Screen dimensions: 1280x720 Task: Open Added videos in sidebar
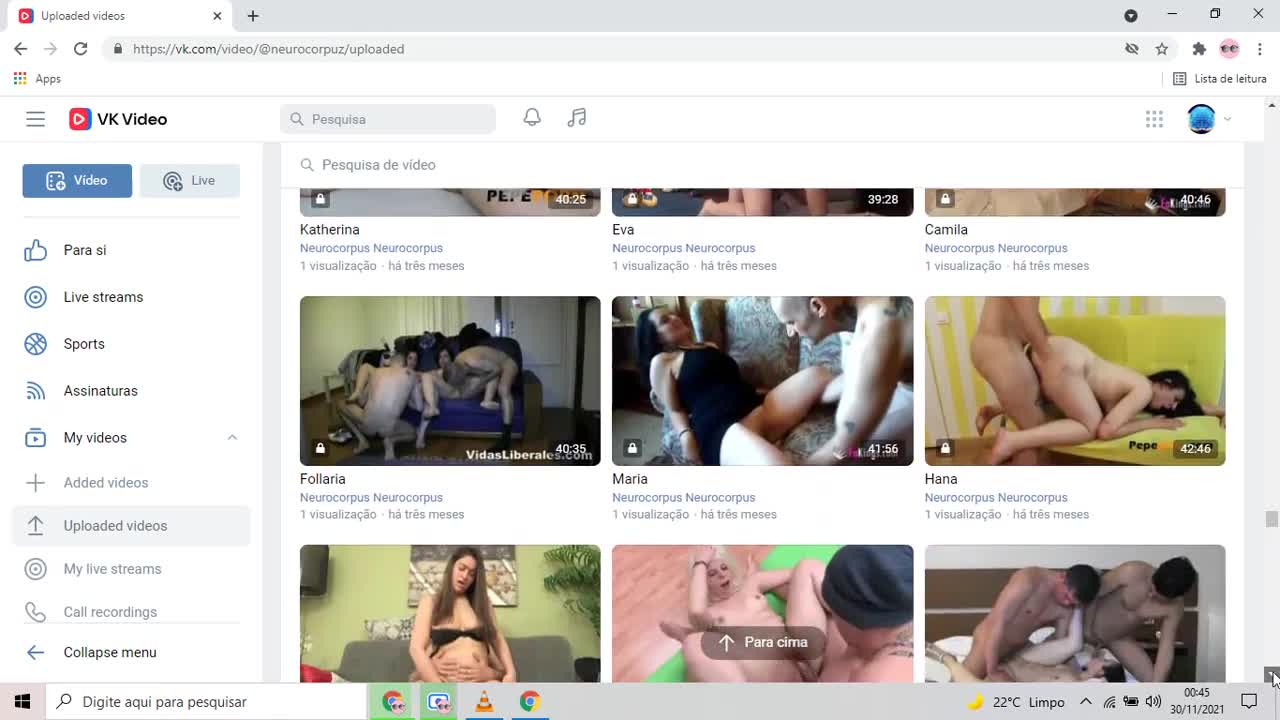coord(105,483)
